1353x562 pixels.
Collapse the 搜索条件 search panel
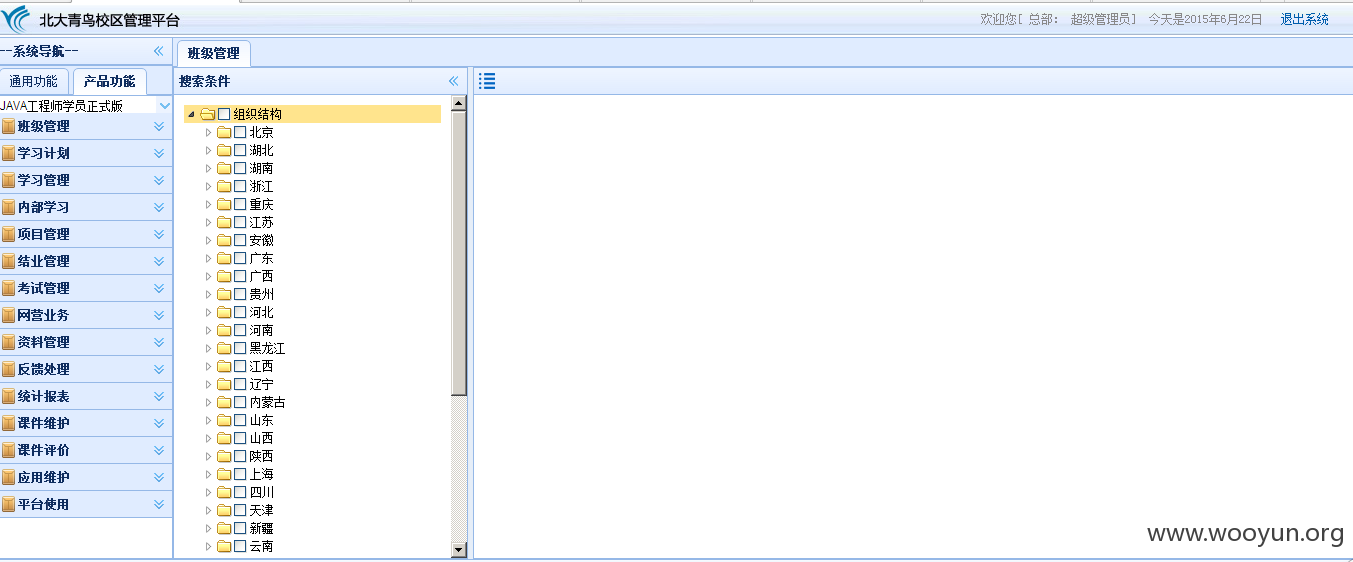453,81
